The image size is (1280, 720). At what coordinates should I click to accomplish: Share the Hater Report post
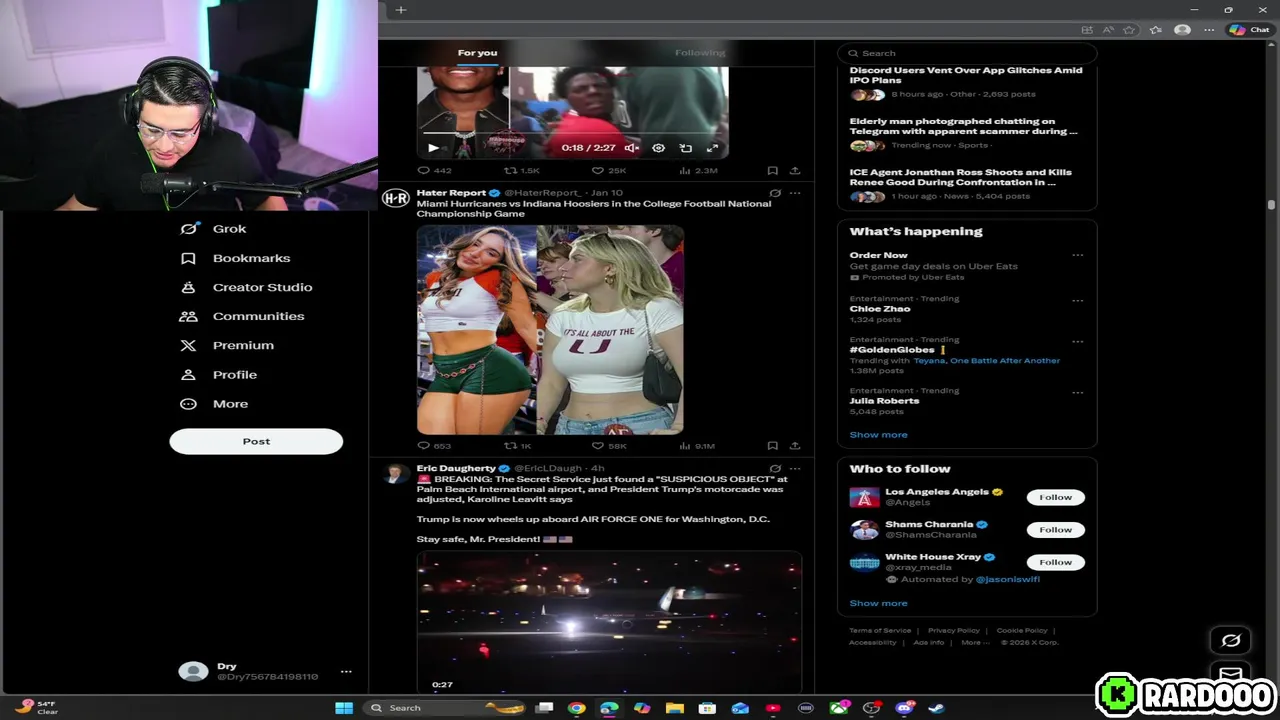point(795,446)
